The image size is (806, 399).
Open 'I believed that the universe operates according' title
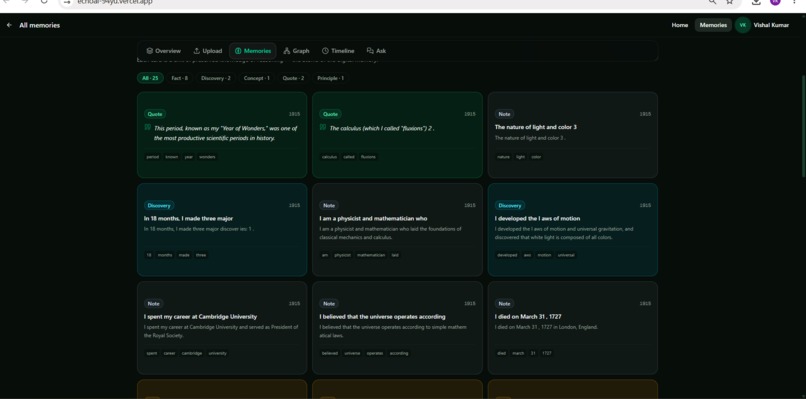pos(382,317)
